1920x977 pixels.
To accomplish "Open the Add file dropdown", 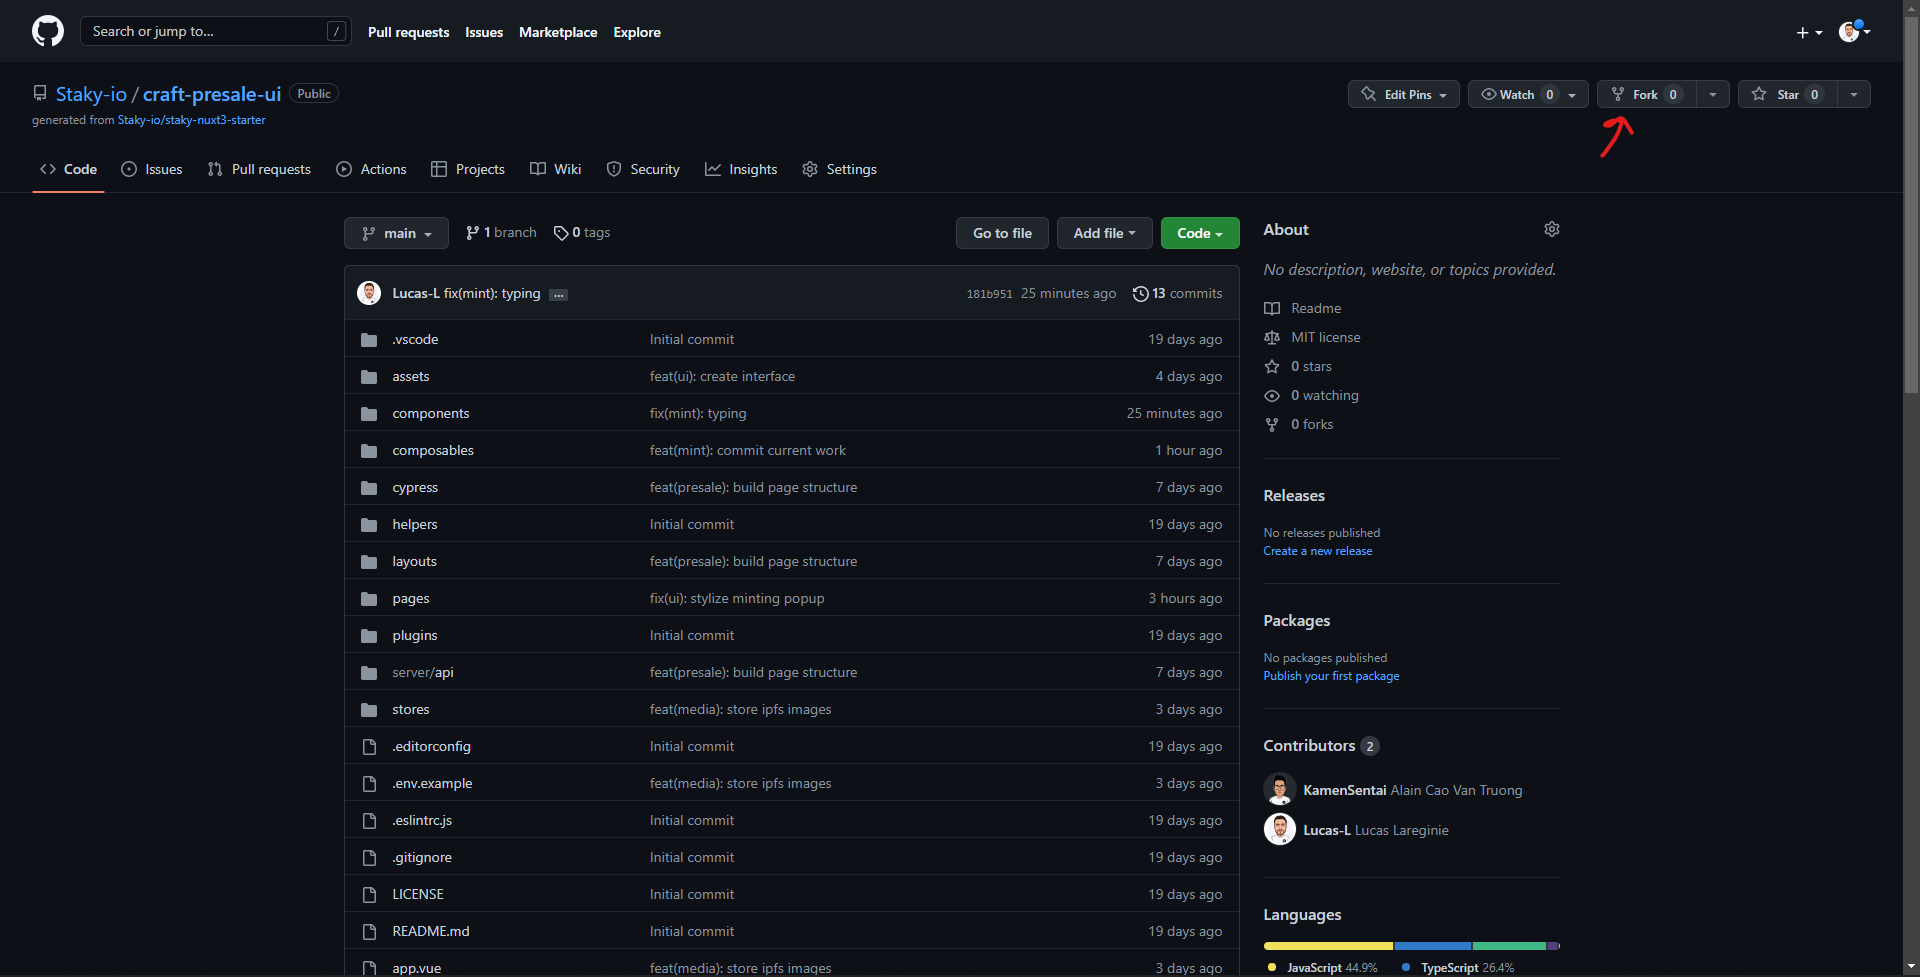I will [x=1104, y=233].
